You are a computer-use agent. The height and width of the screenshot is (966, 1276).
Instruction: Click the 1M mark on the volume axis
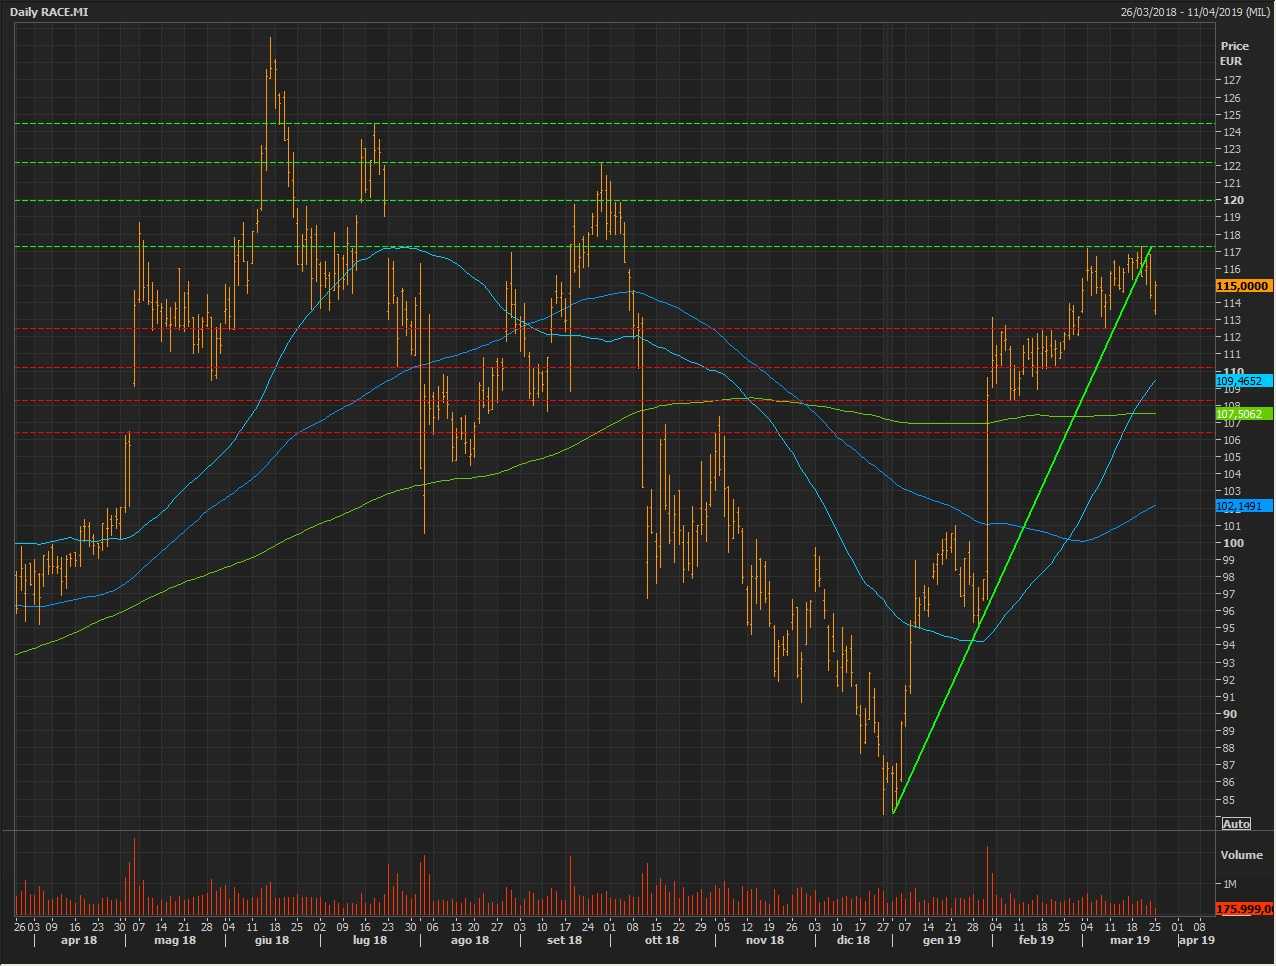click(1230, 884)
